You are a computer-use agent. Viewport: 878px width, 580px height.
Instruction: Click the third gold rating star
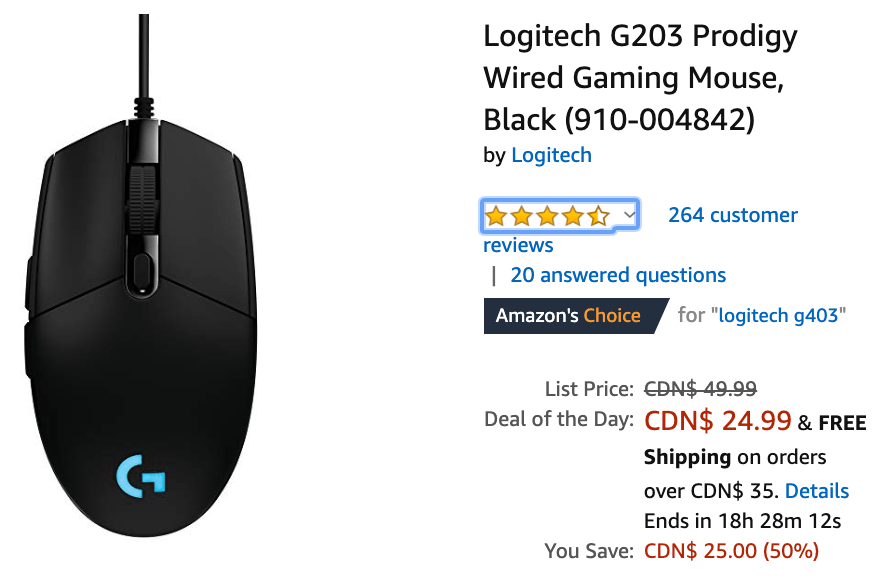coord(548,216)
